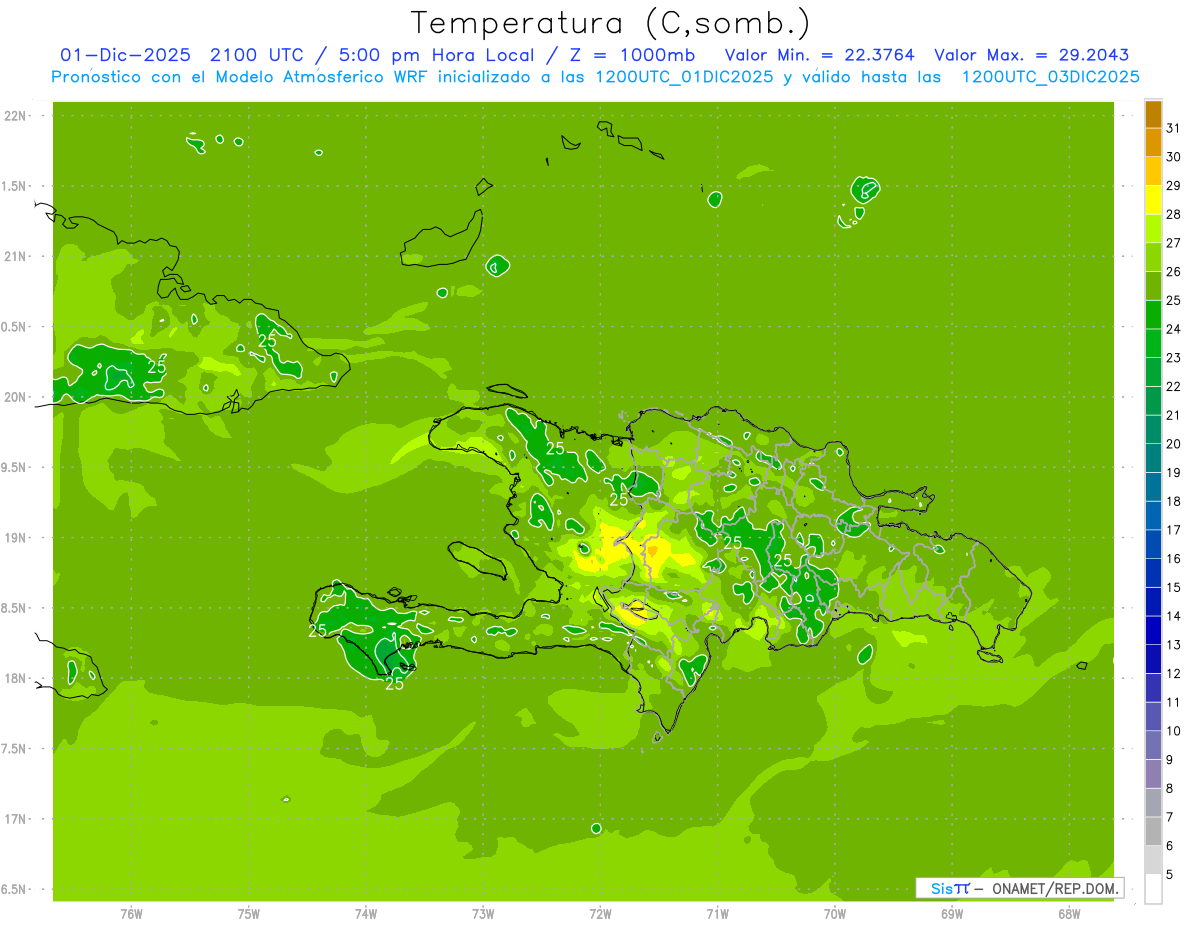The width and height of the screenshot is (1200, 927).
Task: Click the title "Temperatura (C,somb.)"
Action: tap(611, 23)
